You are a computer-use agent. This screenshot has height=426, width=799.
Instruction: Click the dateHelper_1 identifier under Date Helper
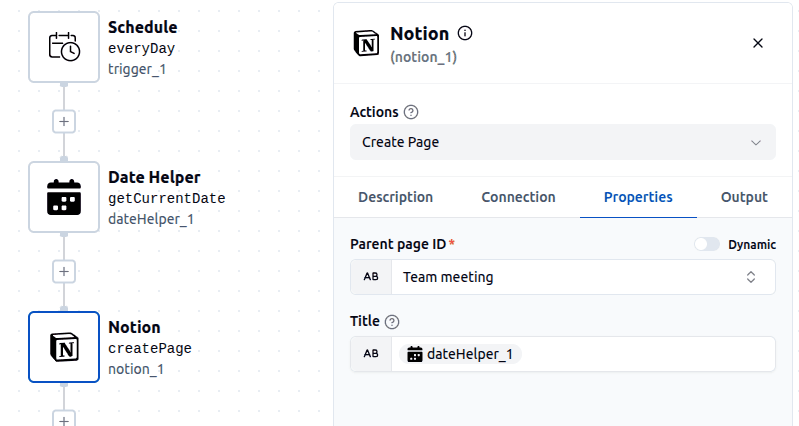(151, 219)
